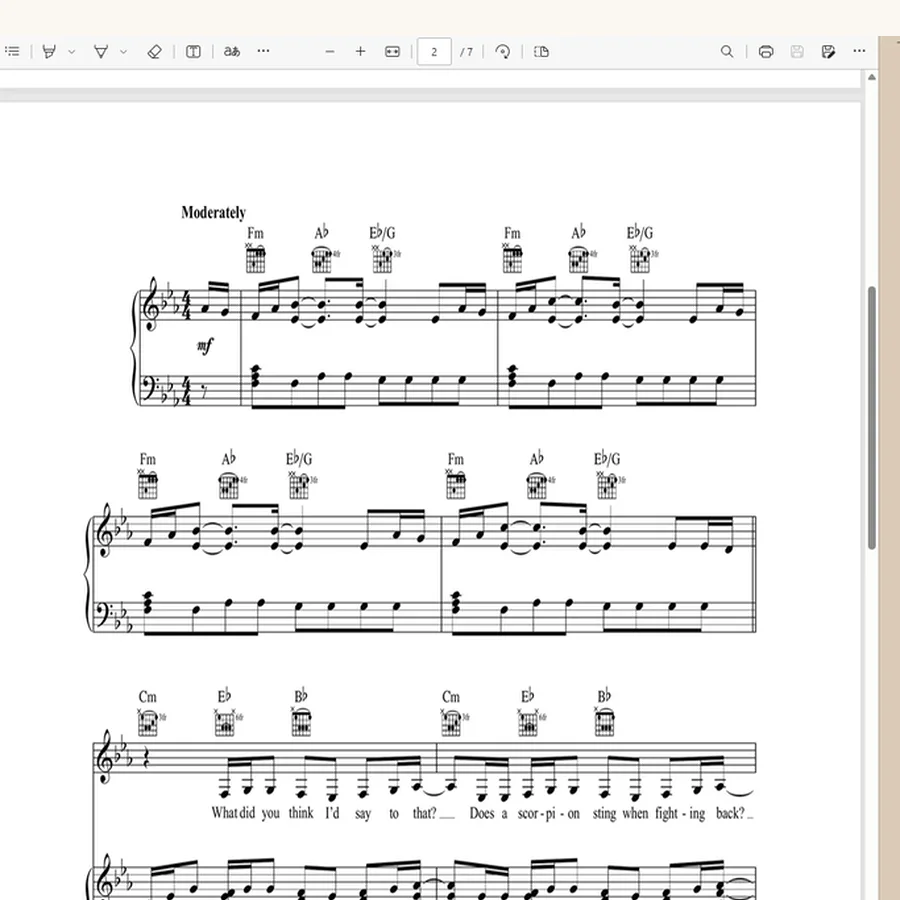Toggle the Page view layout button
This screenshot has width=900, height=900.
[541, 52]
